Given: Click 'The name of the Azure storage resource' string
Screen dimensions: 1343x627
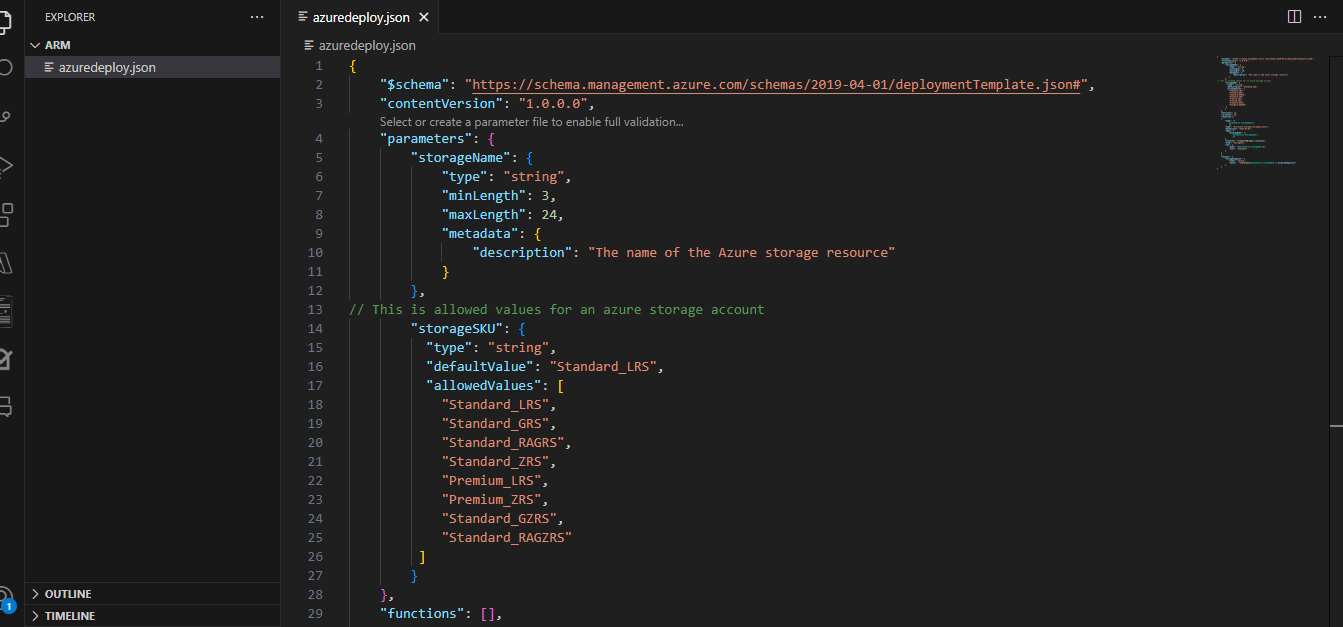Looking at the screenshot, I should [741, 253].
